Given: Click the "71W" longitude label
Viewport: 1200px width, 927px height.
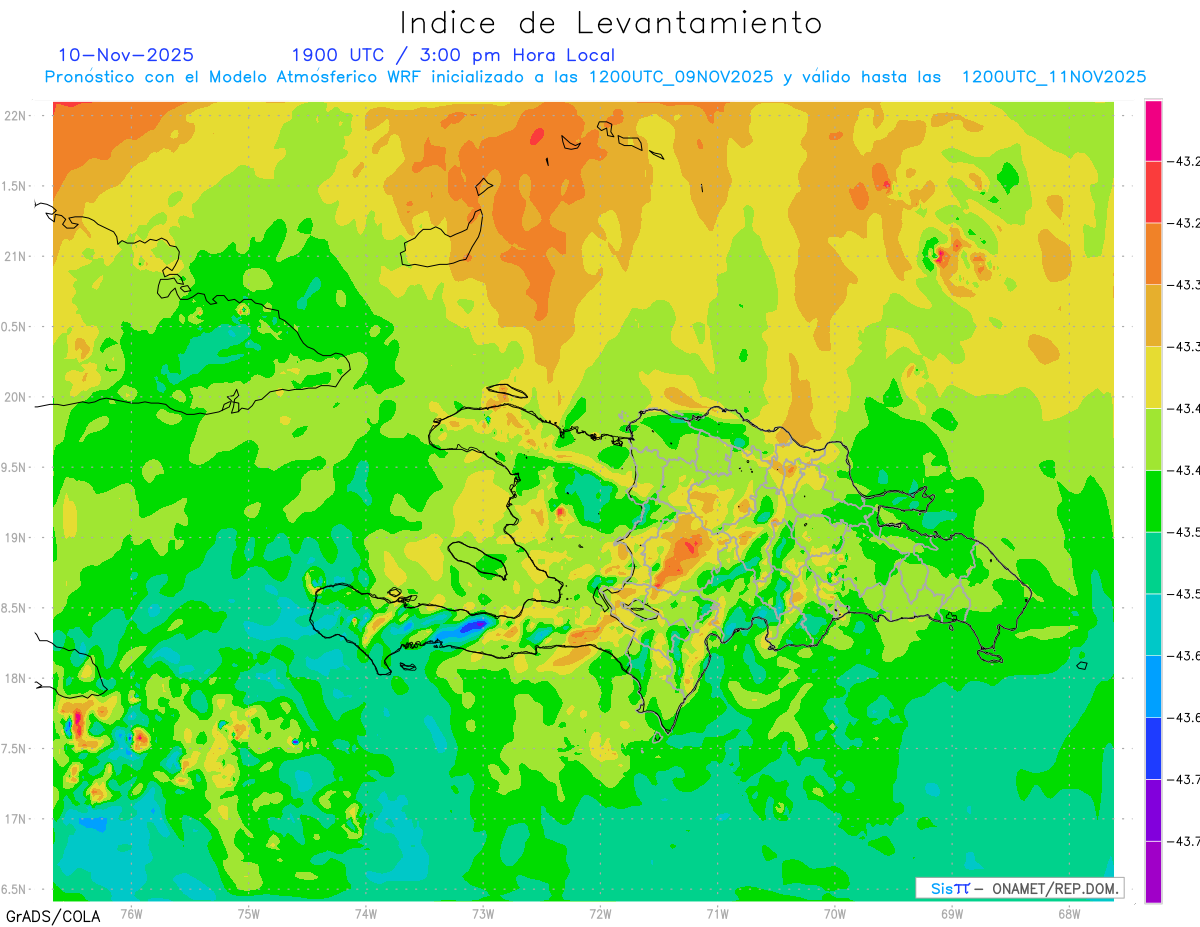Looking at the screenshot, I should point(717,914).
